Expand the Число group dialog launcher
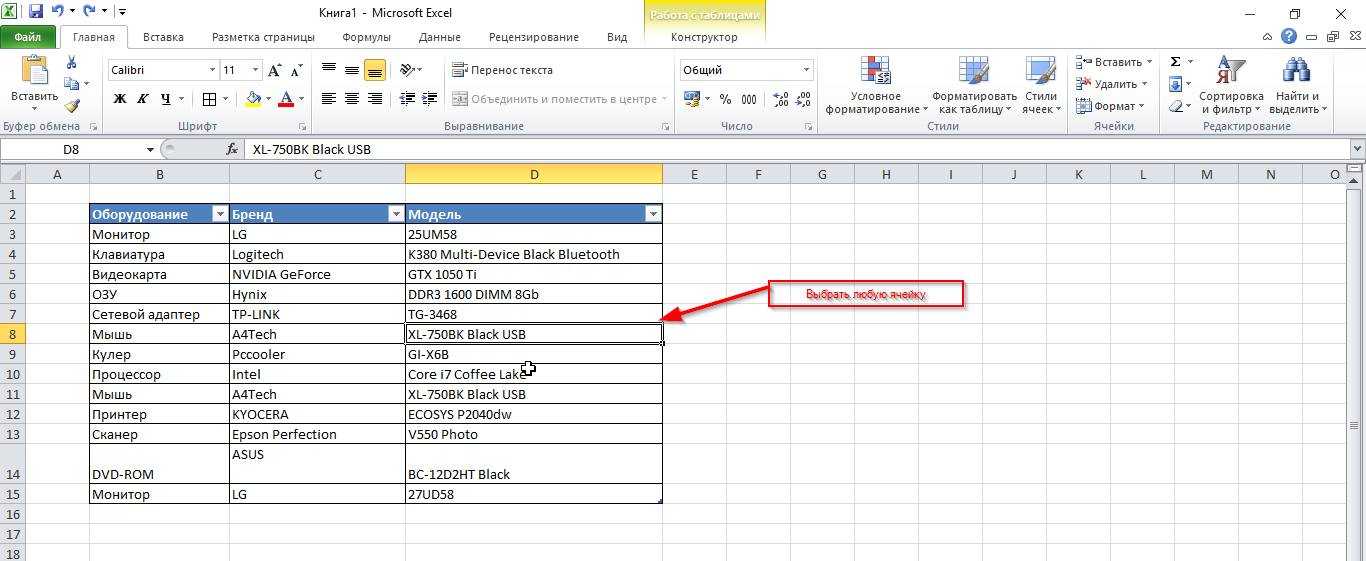 point(809,127)
